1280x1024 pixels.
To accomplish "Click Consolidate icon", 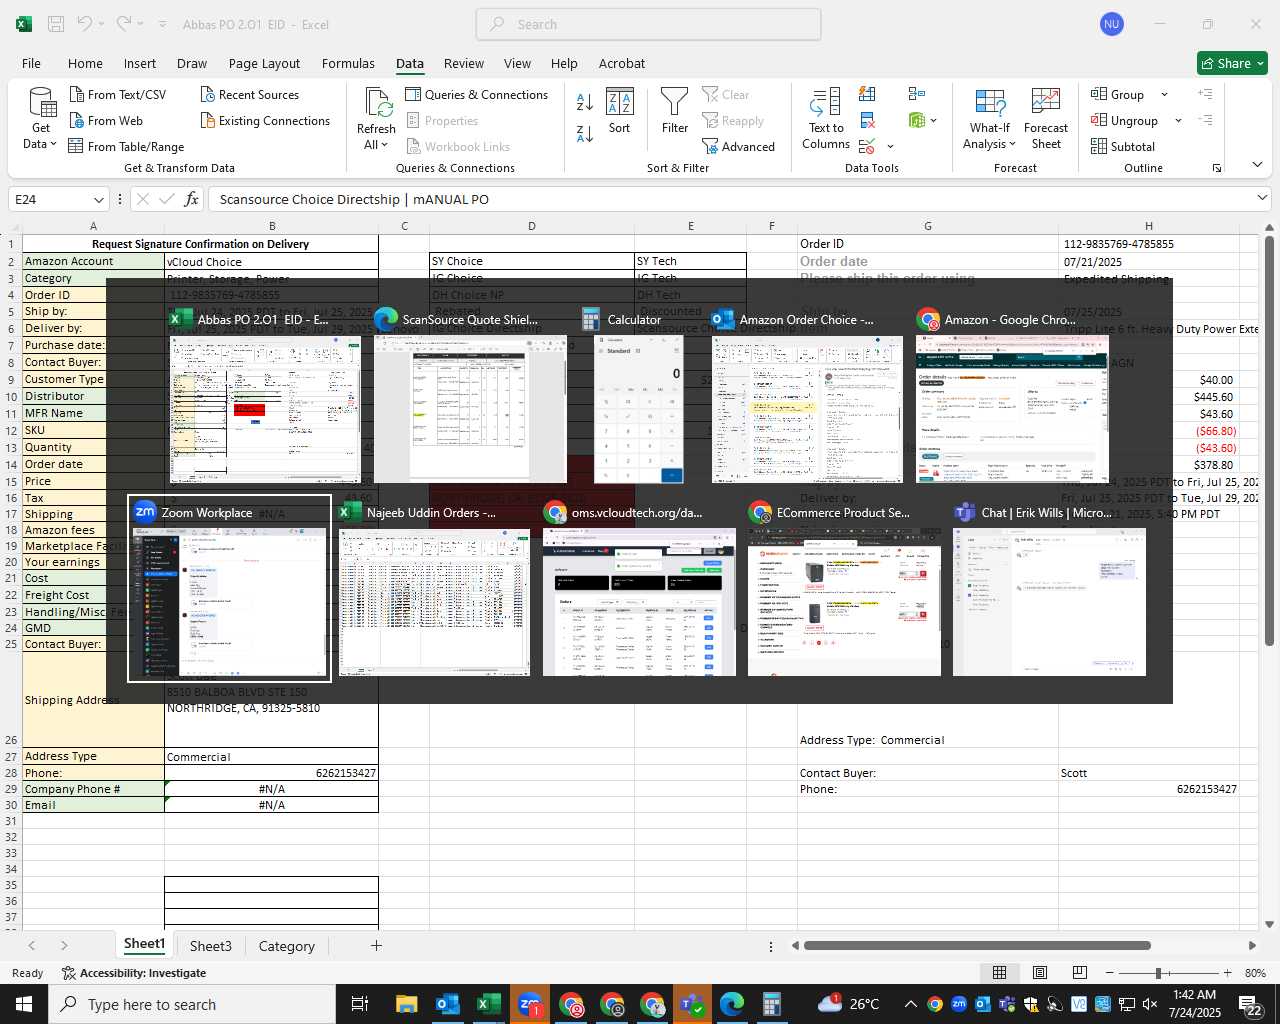I will pyautogui.click(x=917, y=94).
